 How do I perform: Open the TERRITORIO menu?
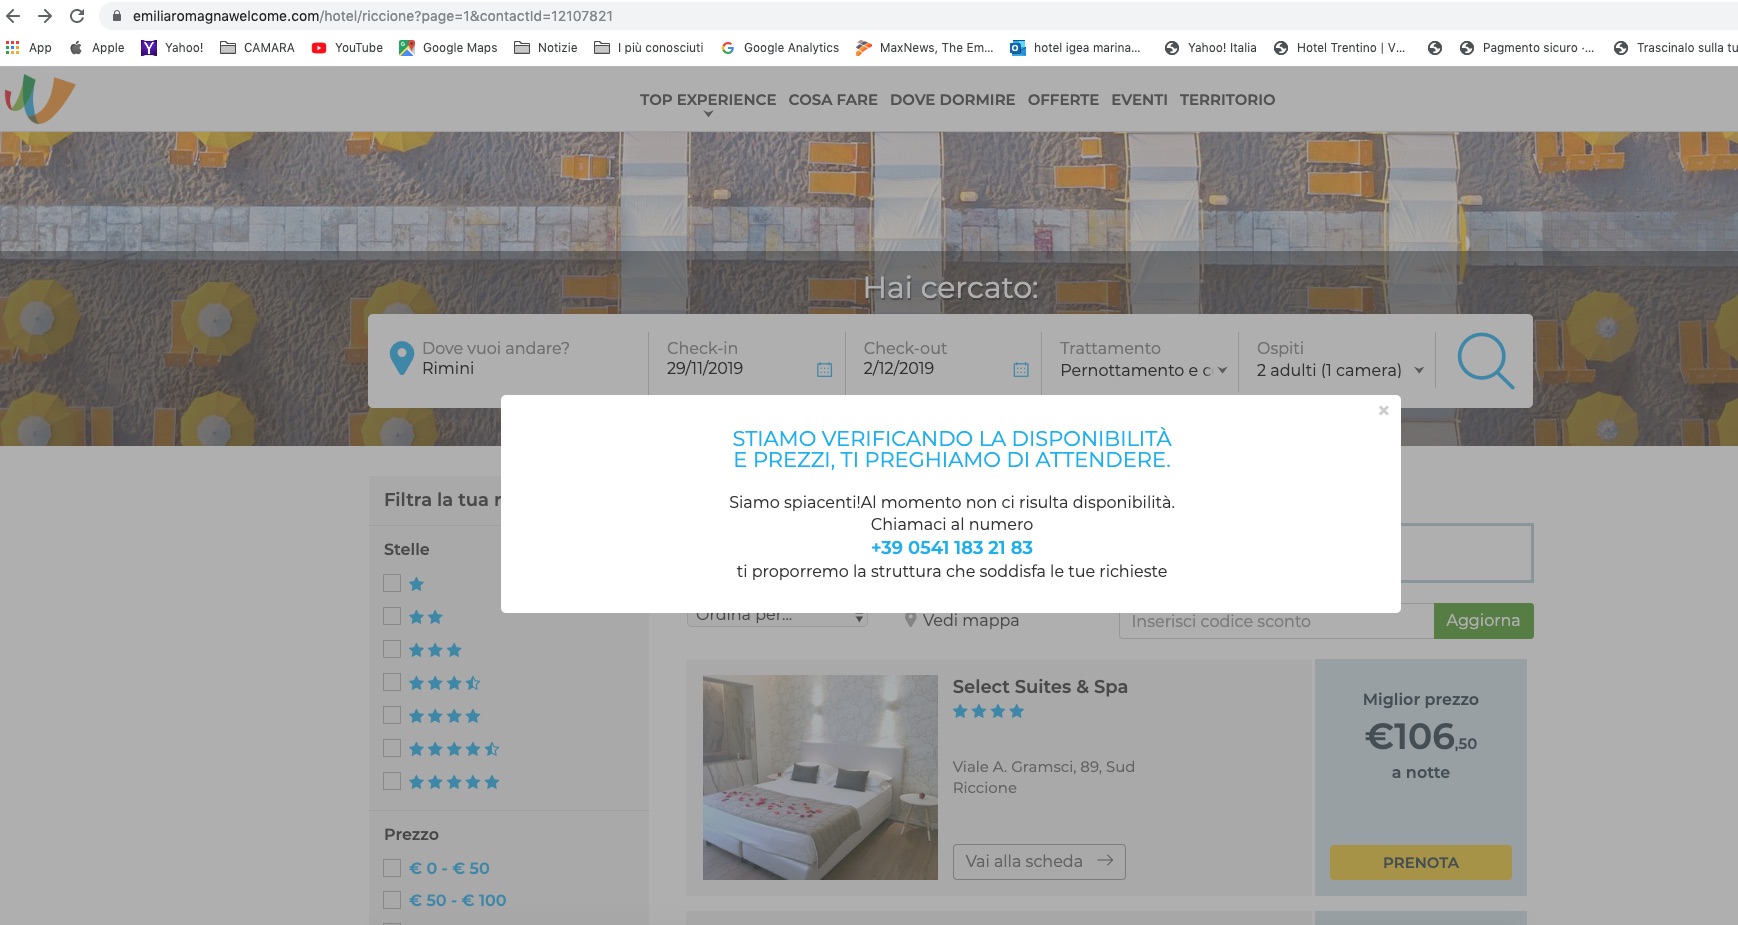(x=1227, y=100)
